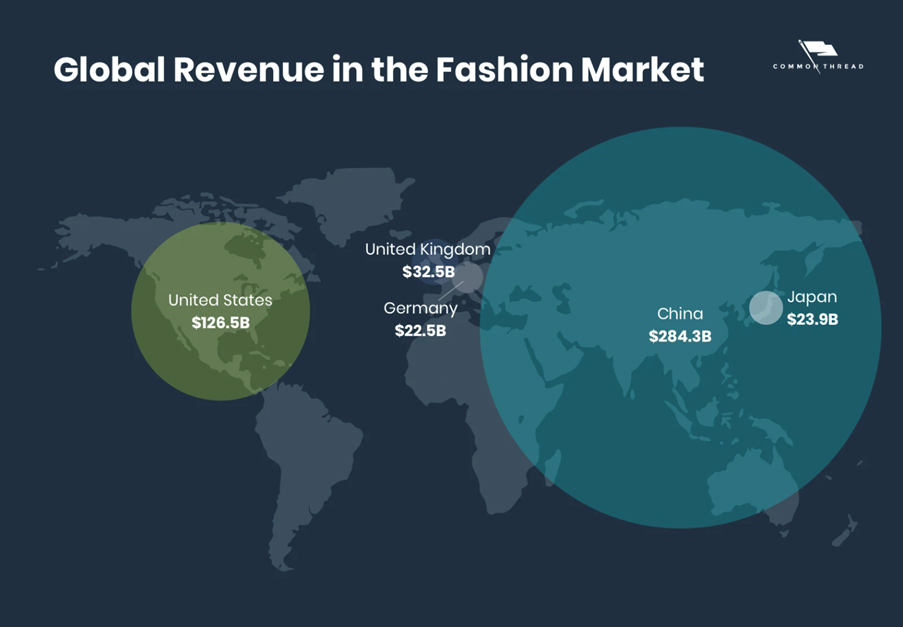Click the $23.9B Japan figure
The width and height of the screenshot is (903, 627).
814,320
